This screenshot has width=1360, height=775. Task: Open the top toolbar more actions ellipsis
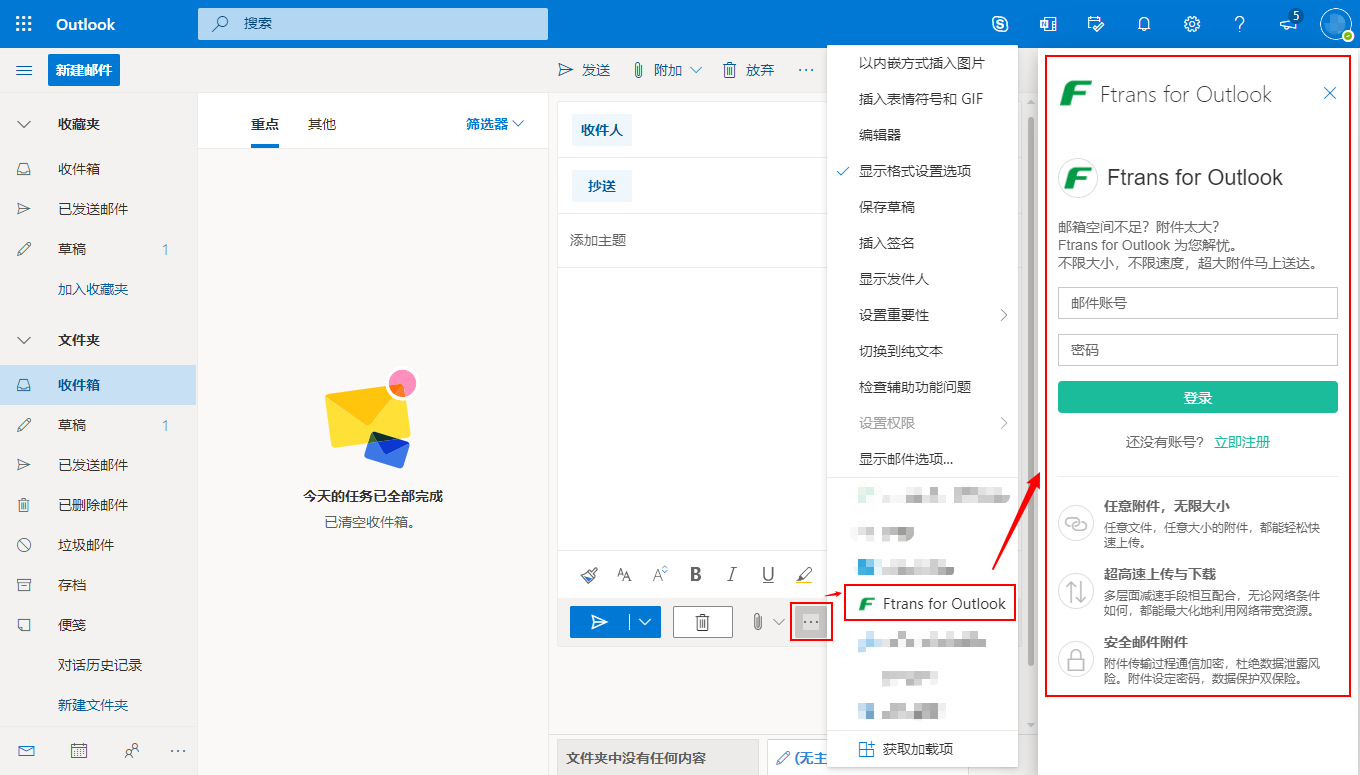coord(806,70)
